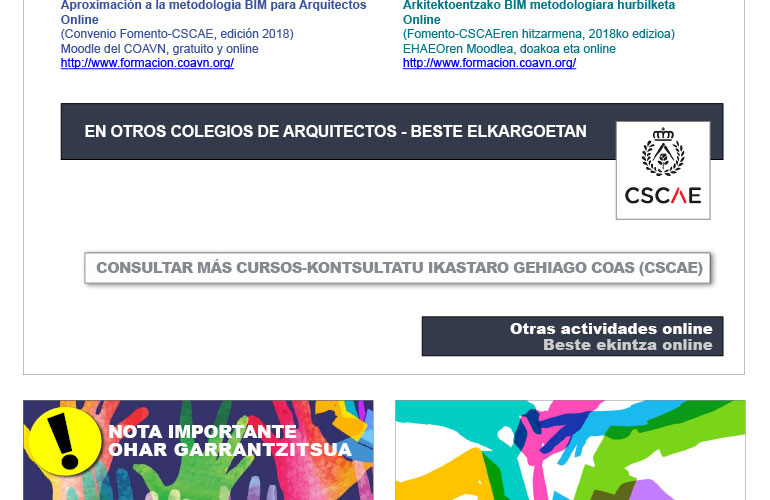
Task: Click 'Moodle del COAVN, gratuito y online' text
Action: [160, 49]
